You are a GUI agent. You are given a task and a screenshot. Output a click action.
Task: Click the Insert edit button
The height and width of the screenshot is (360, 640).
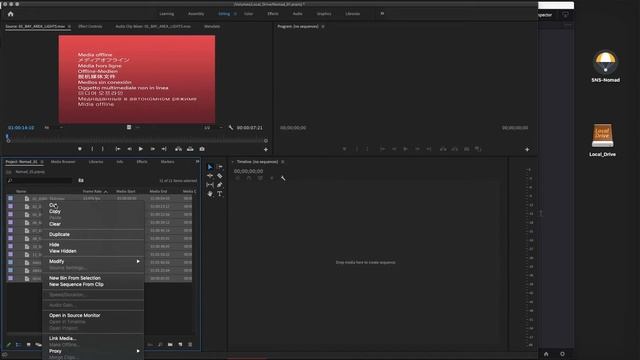point(178,149)
